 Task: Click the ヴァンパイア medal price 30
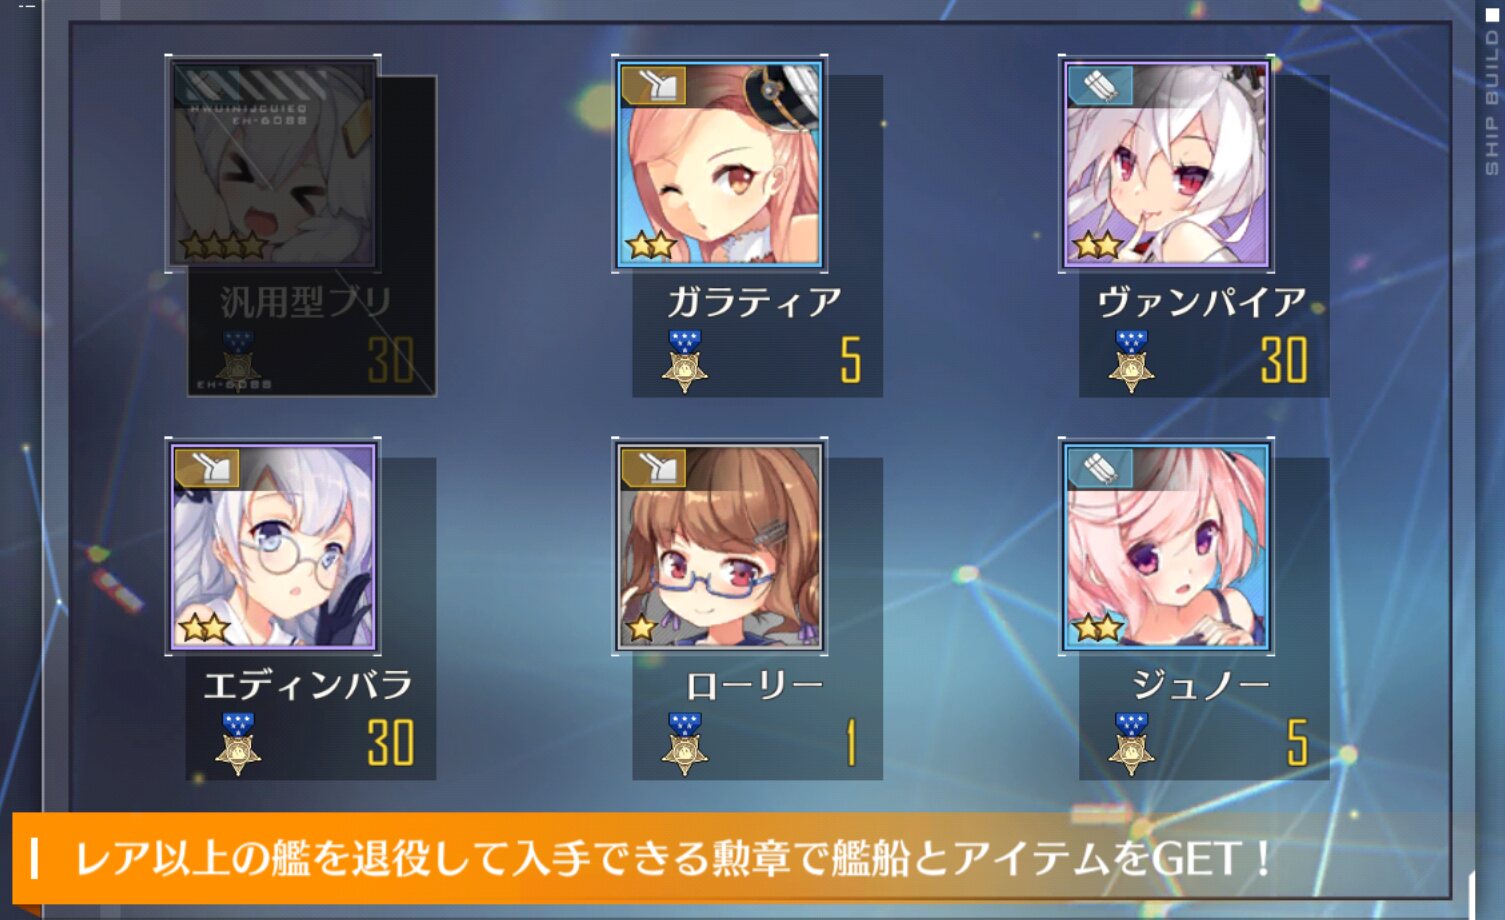click(1284, 360)
